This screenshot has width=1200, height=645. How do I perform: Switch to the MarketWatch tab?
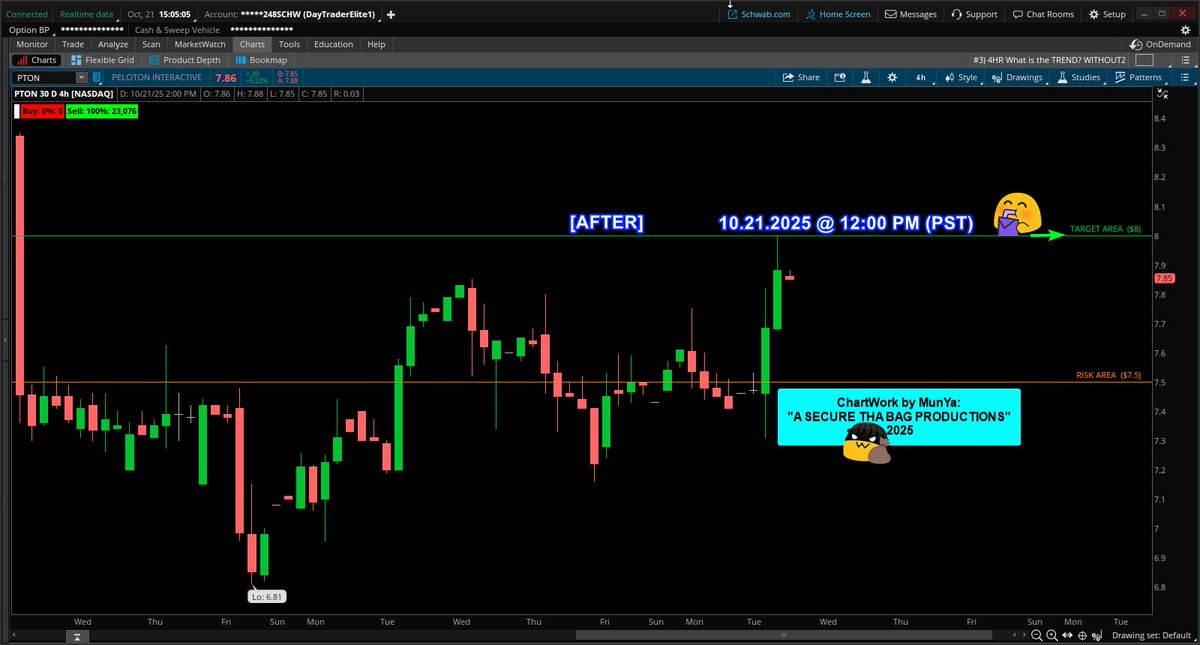coord(200,44)
